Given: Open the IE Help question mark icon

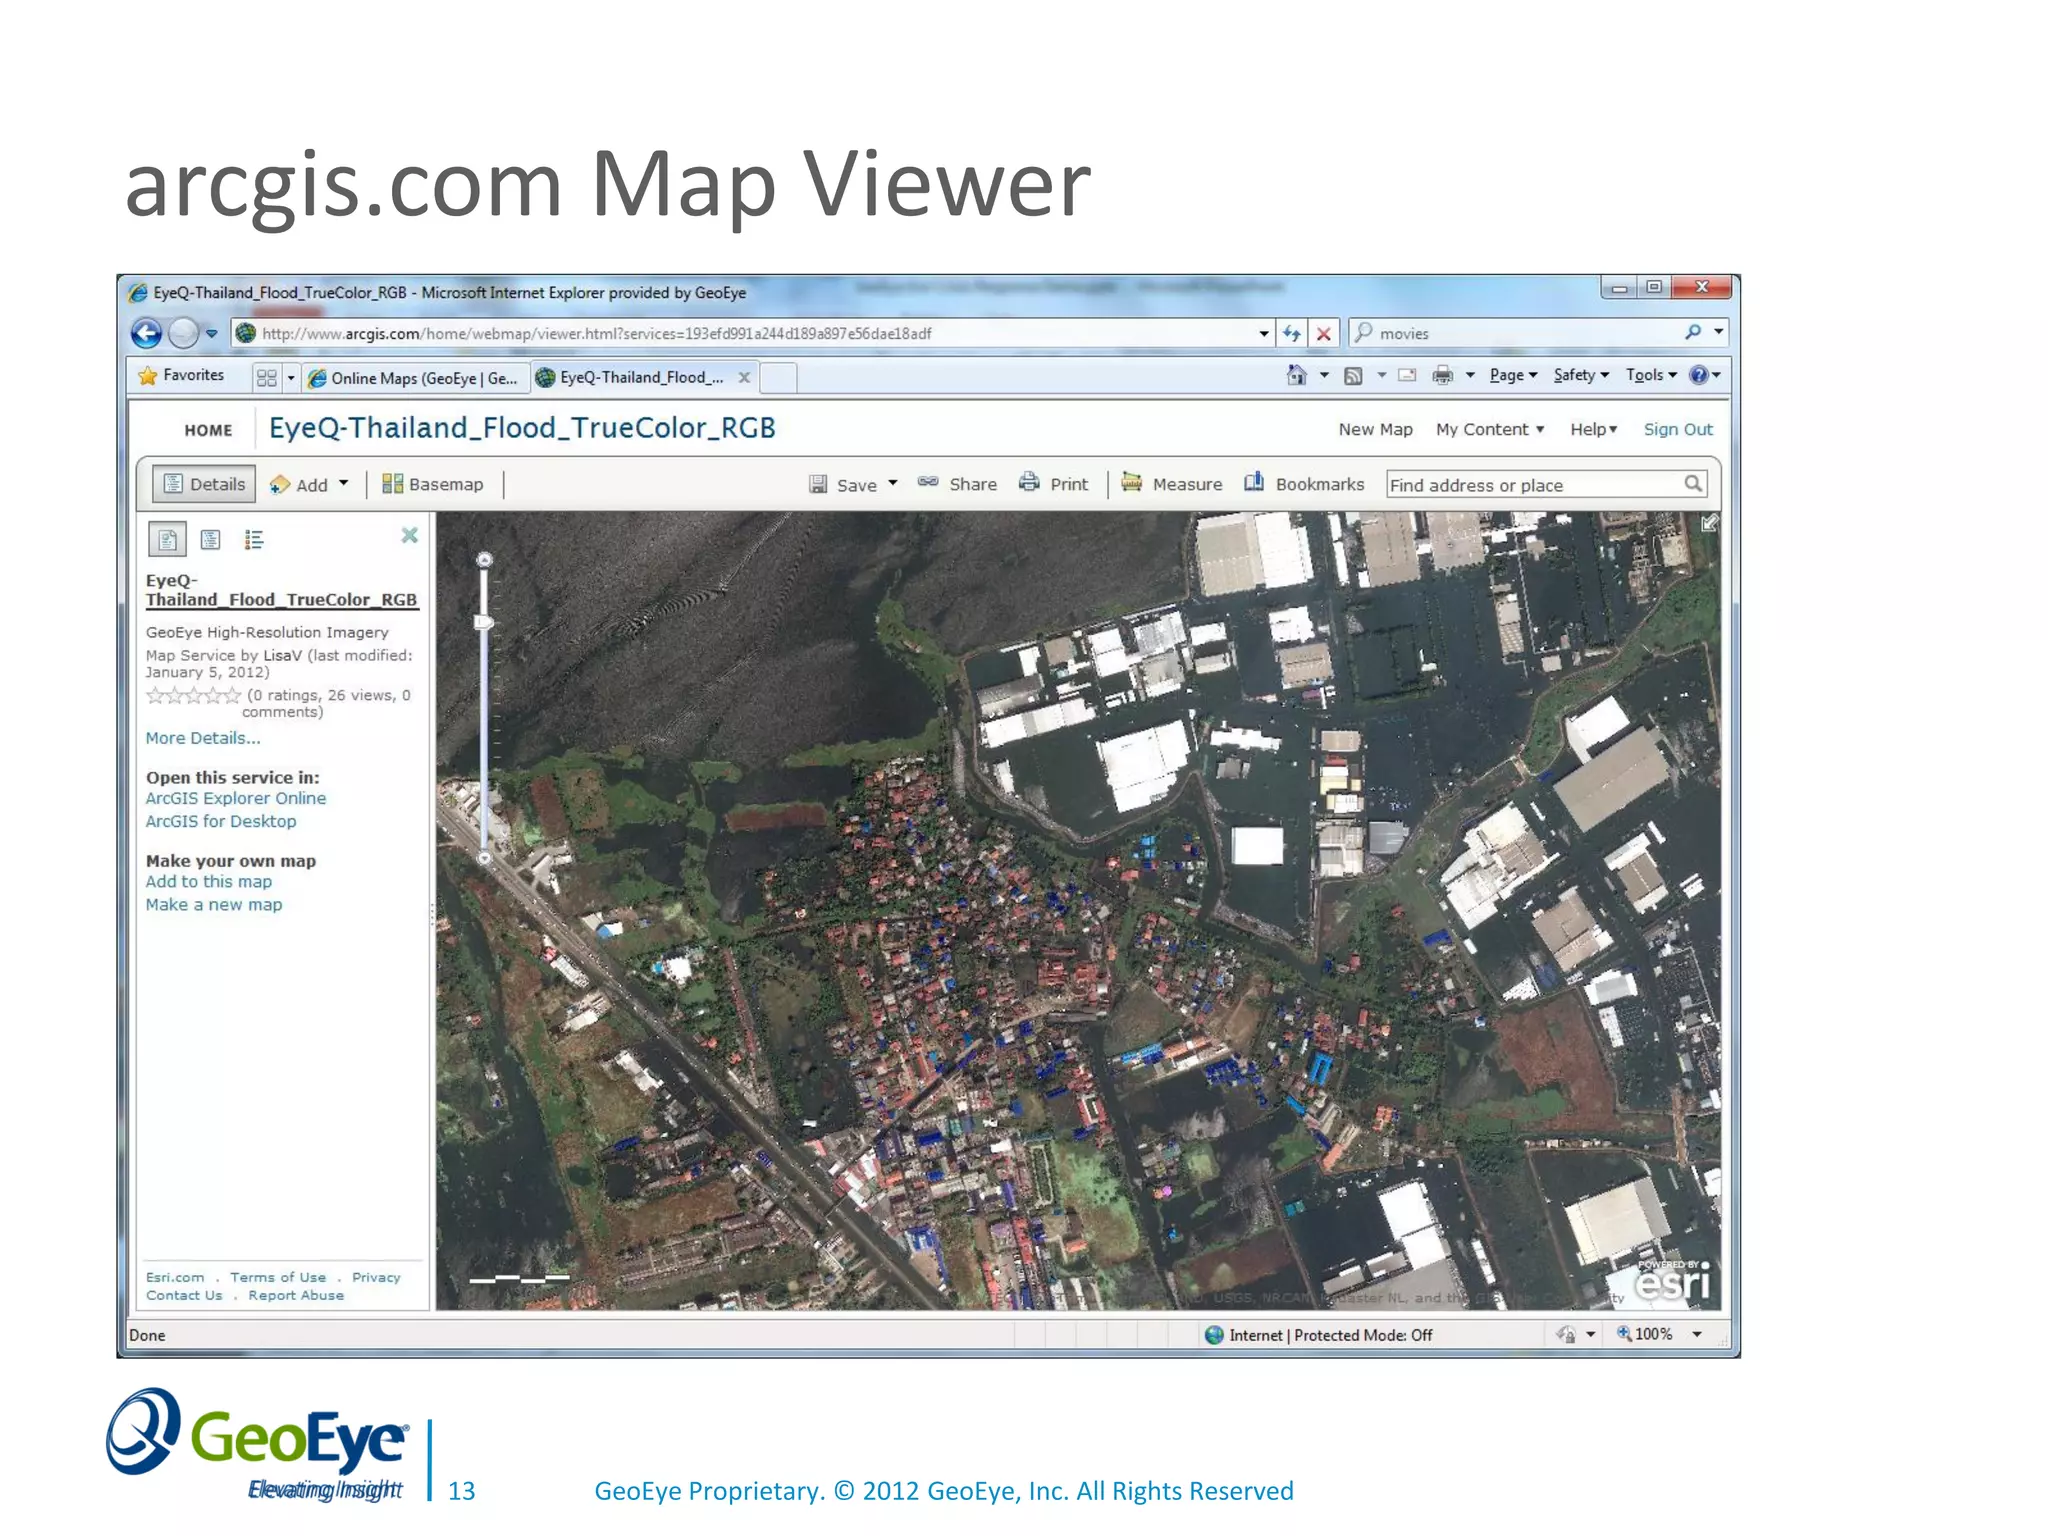Looking at the screenshot, I should point(1698,375).
